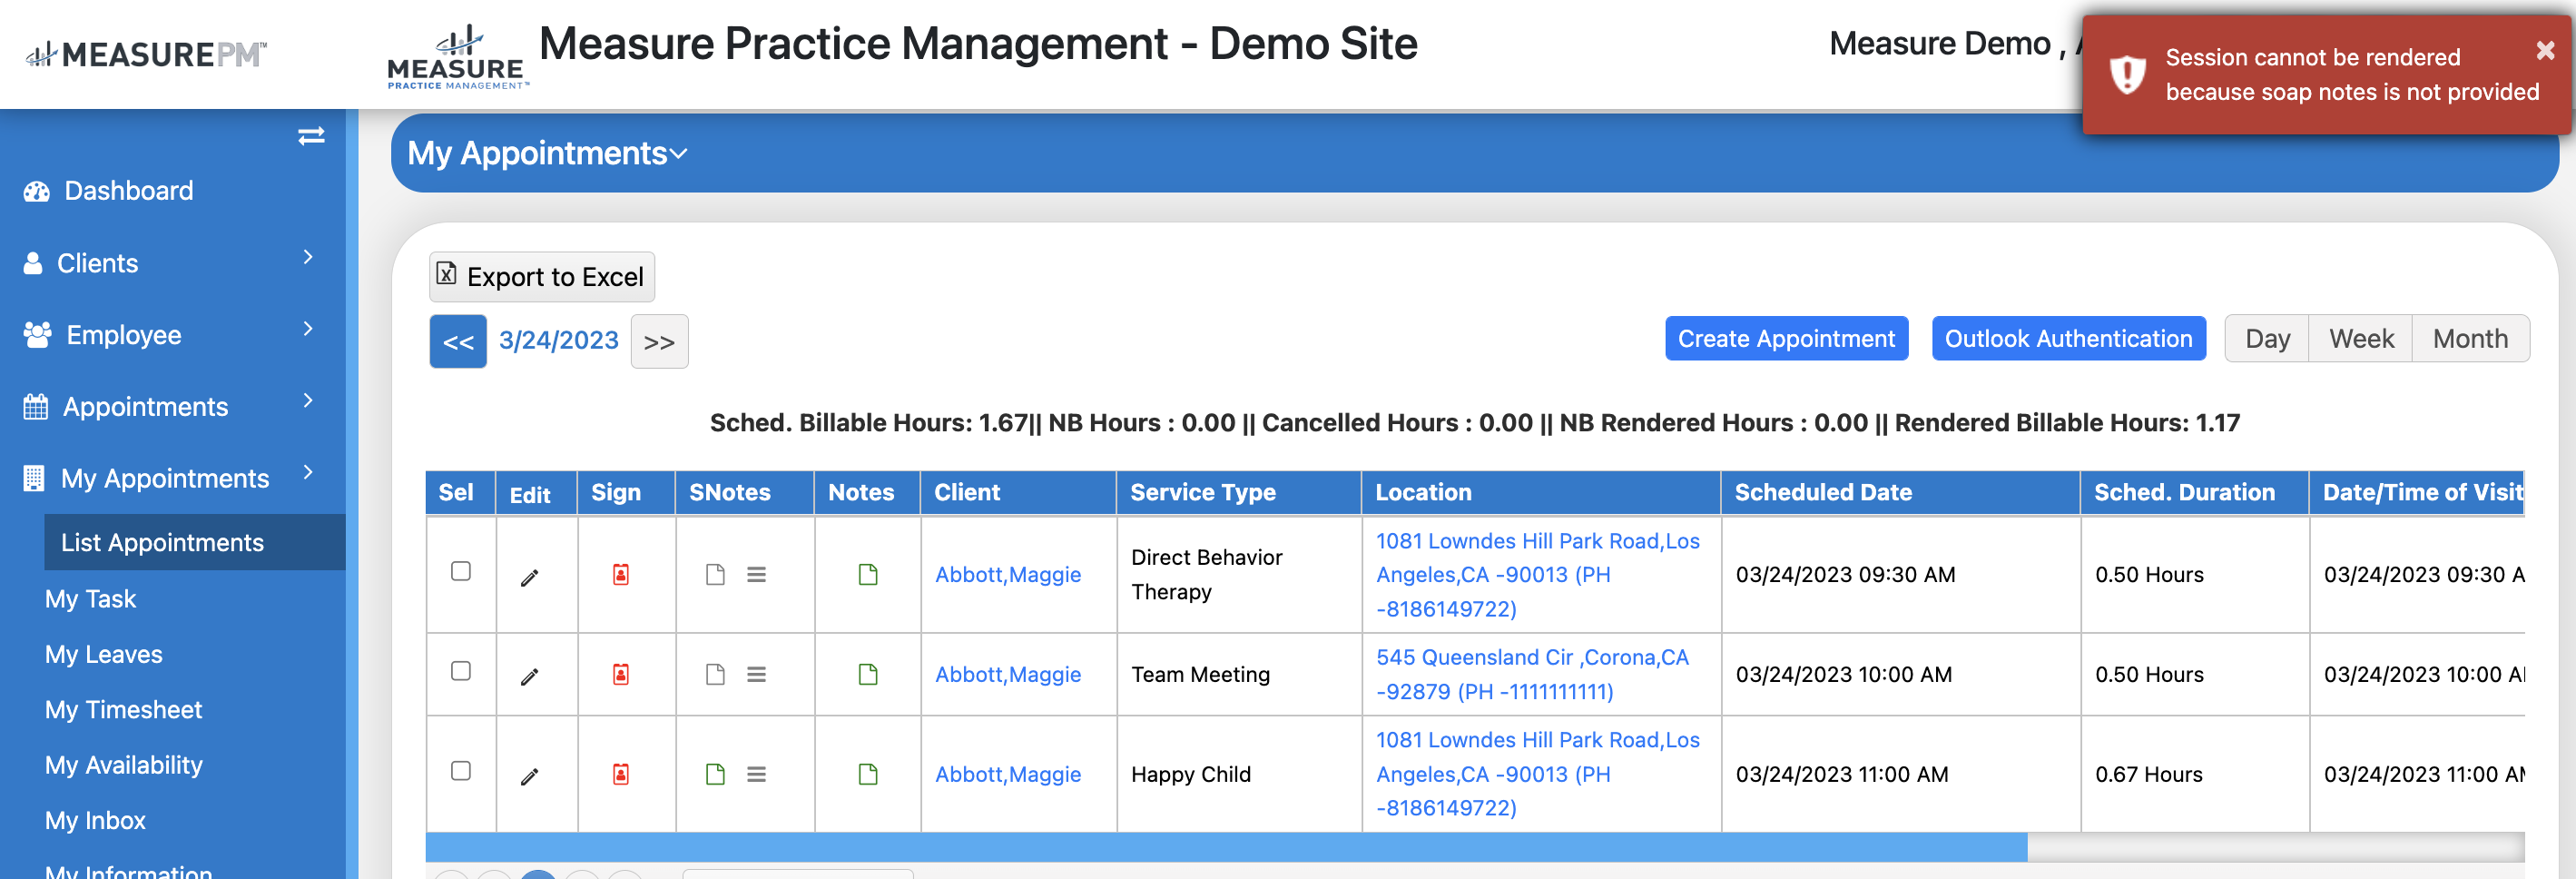Open Abbott,Maggie link in Team Meeting row
Image resolution: width=2576 pixels, height=879 pixels.
point(1008,675)
